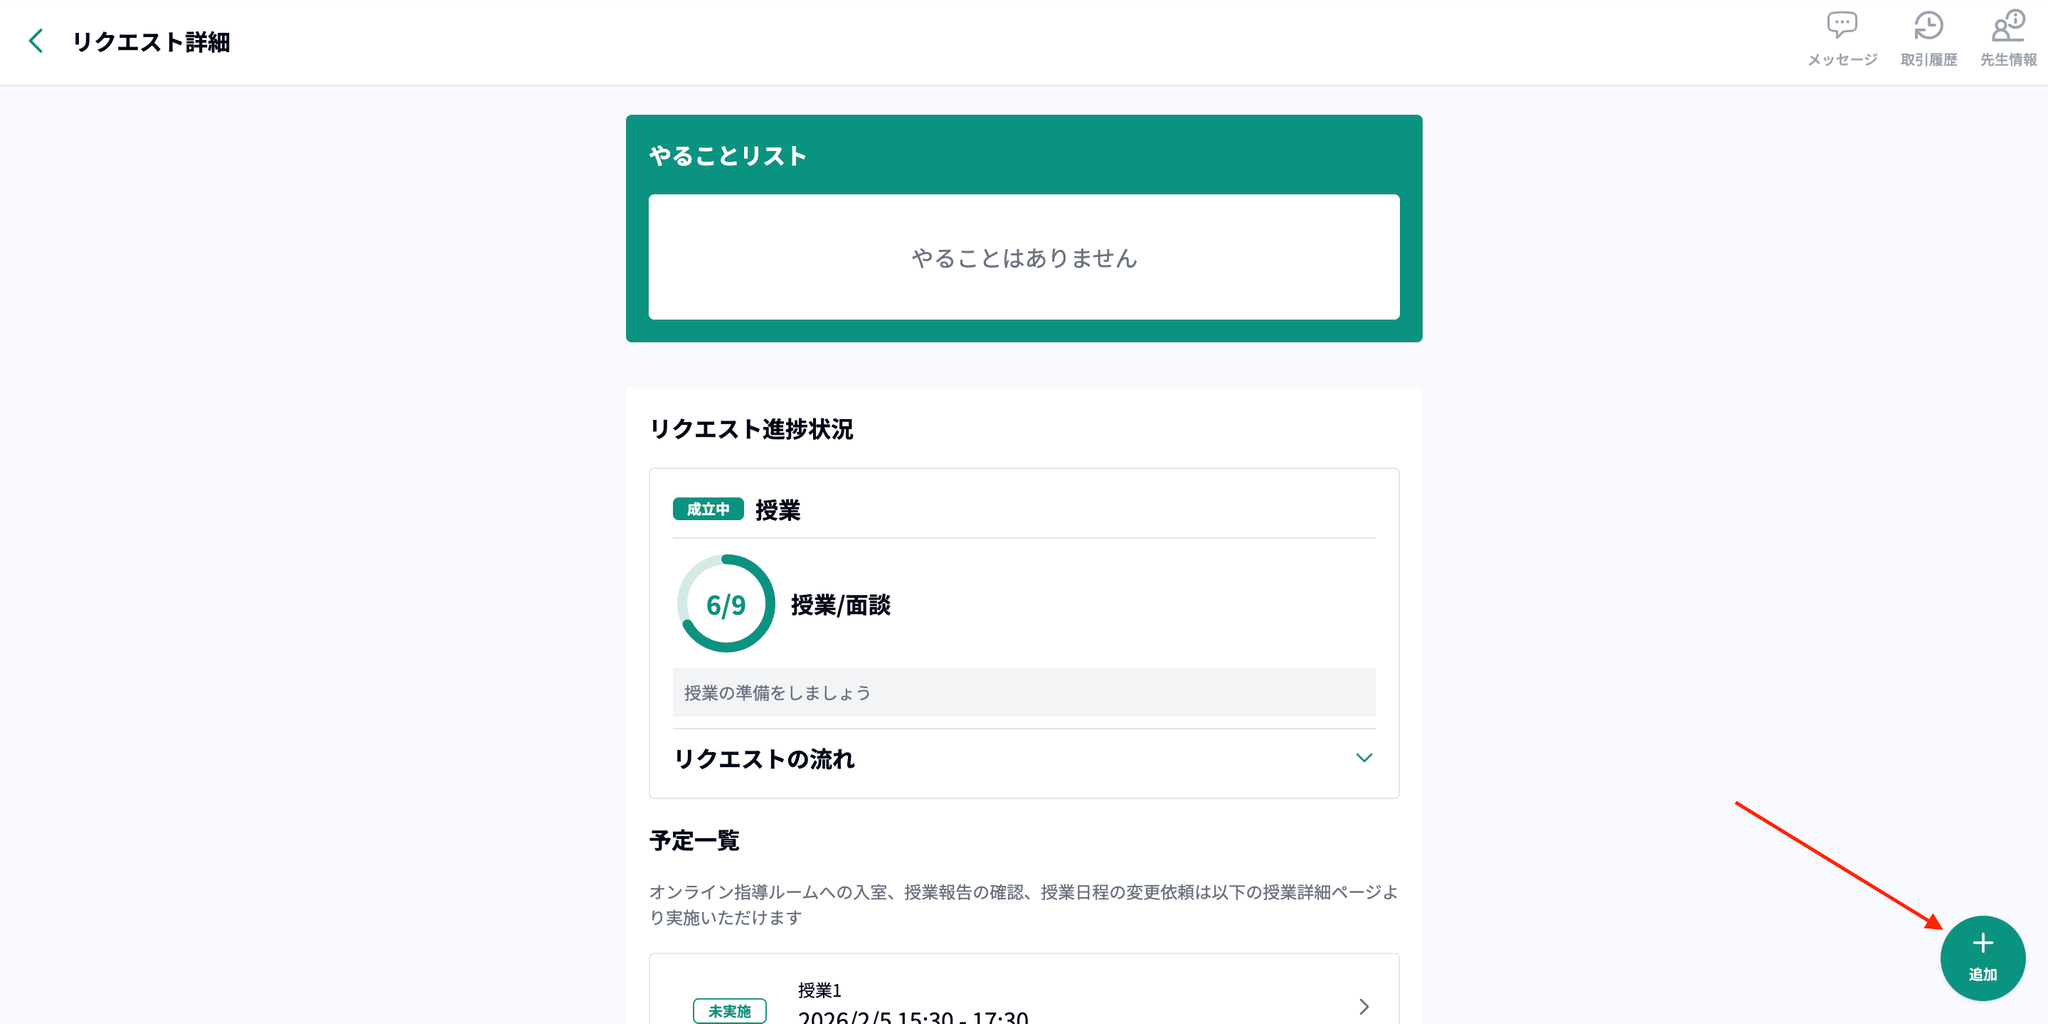Click the 6/9 circular progress ring
Image resolution: width=2048 pixels, height=1024 pixels.
(726, 604)
